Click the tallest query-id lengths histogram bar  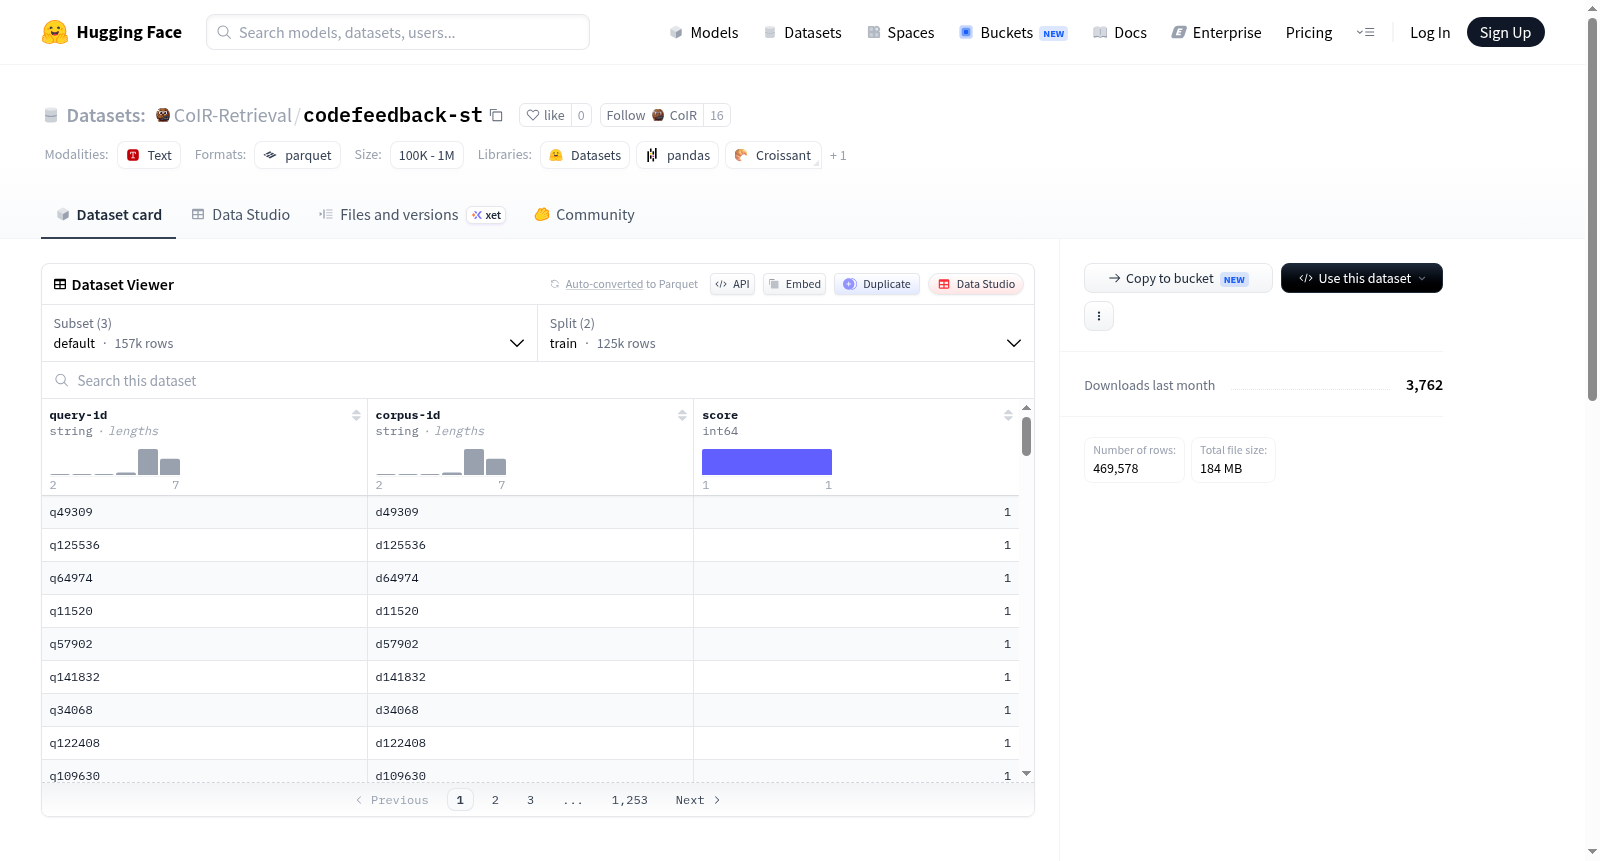[148, 462]
